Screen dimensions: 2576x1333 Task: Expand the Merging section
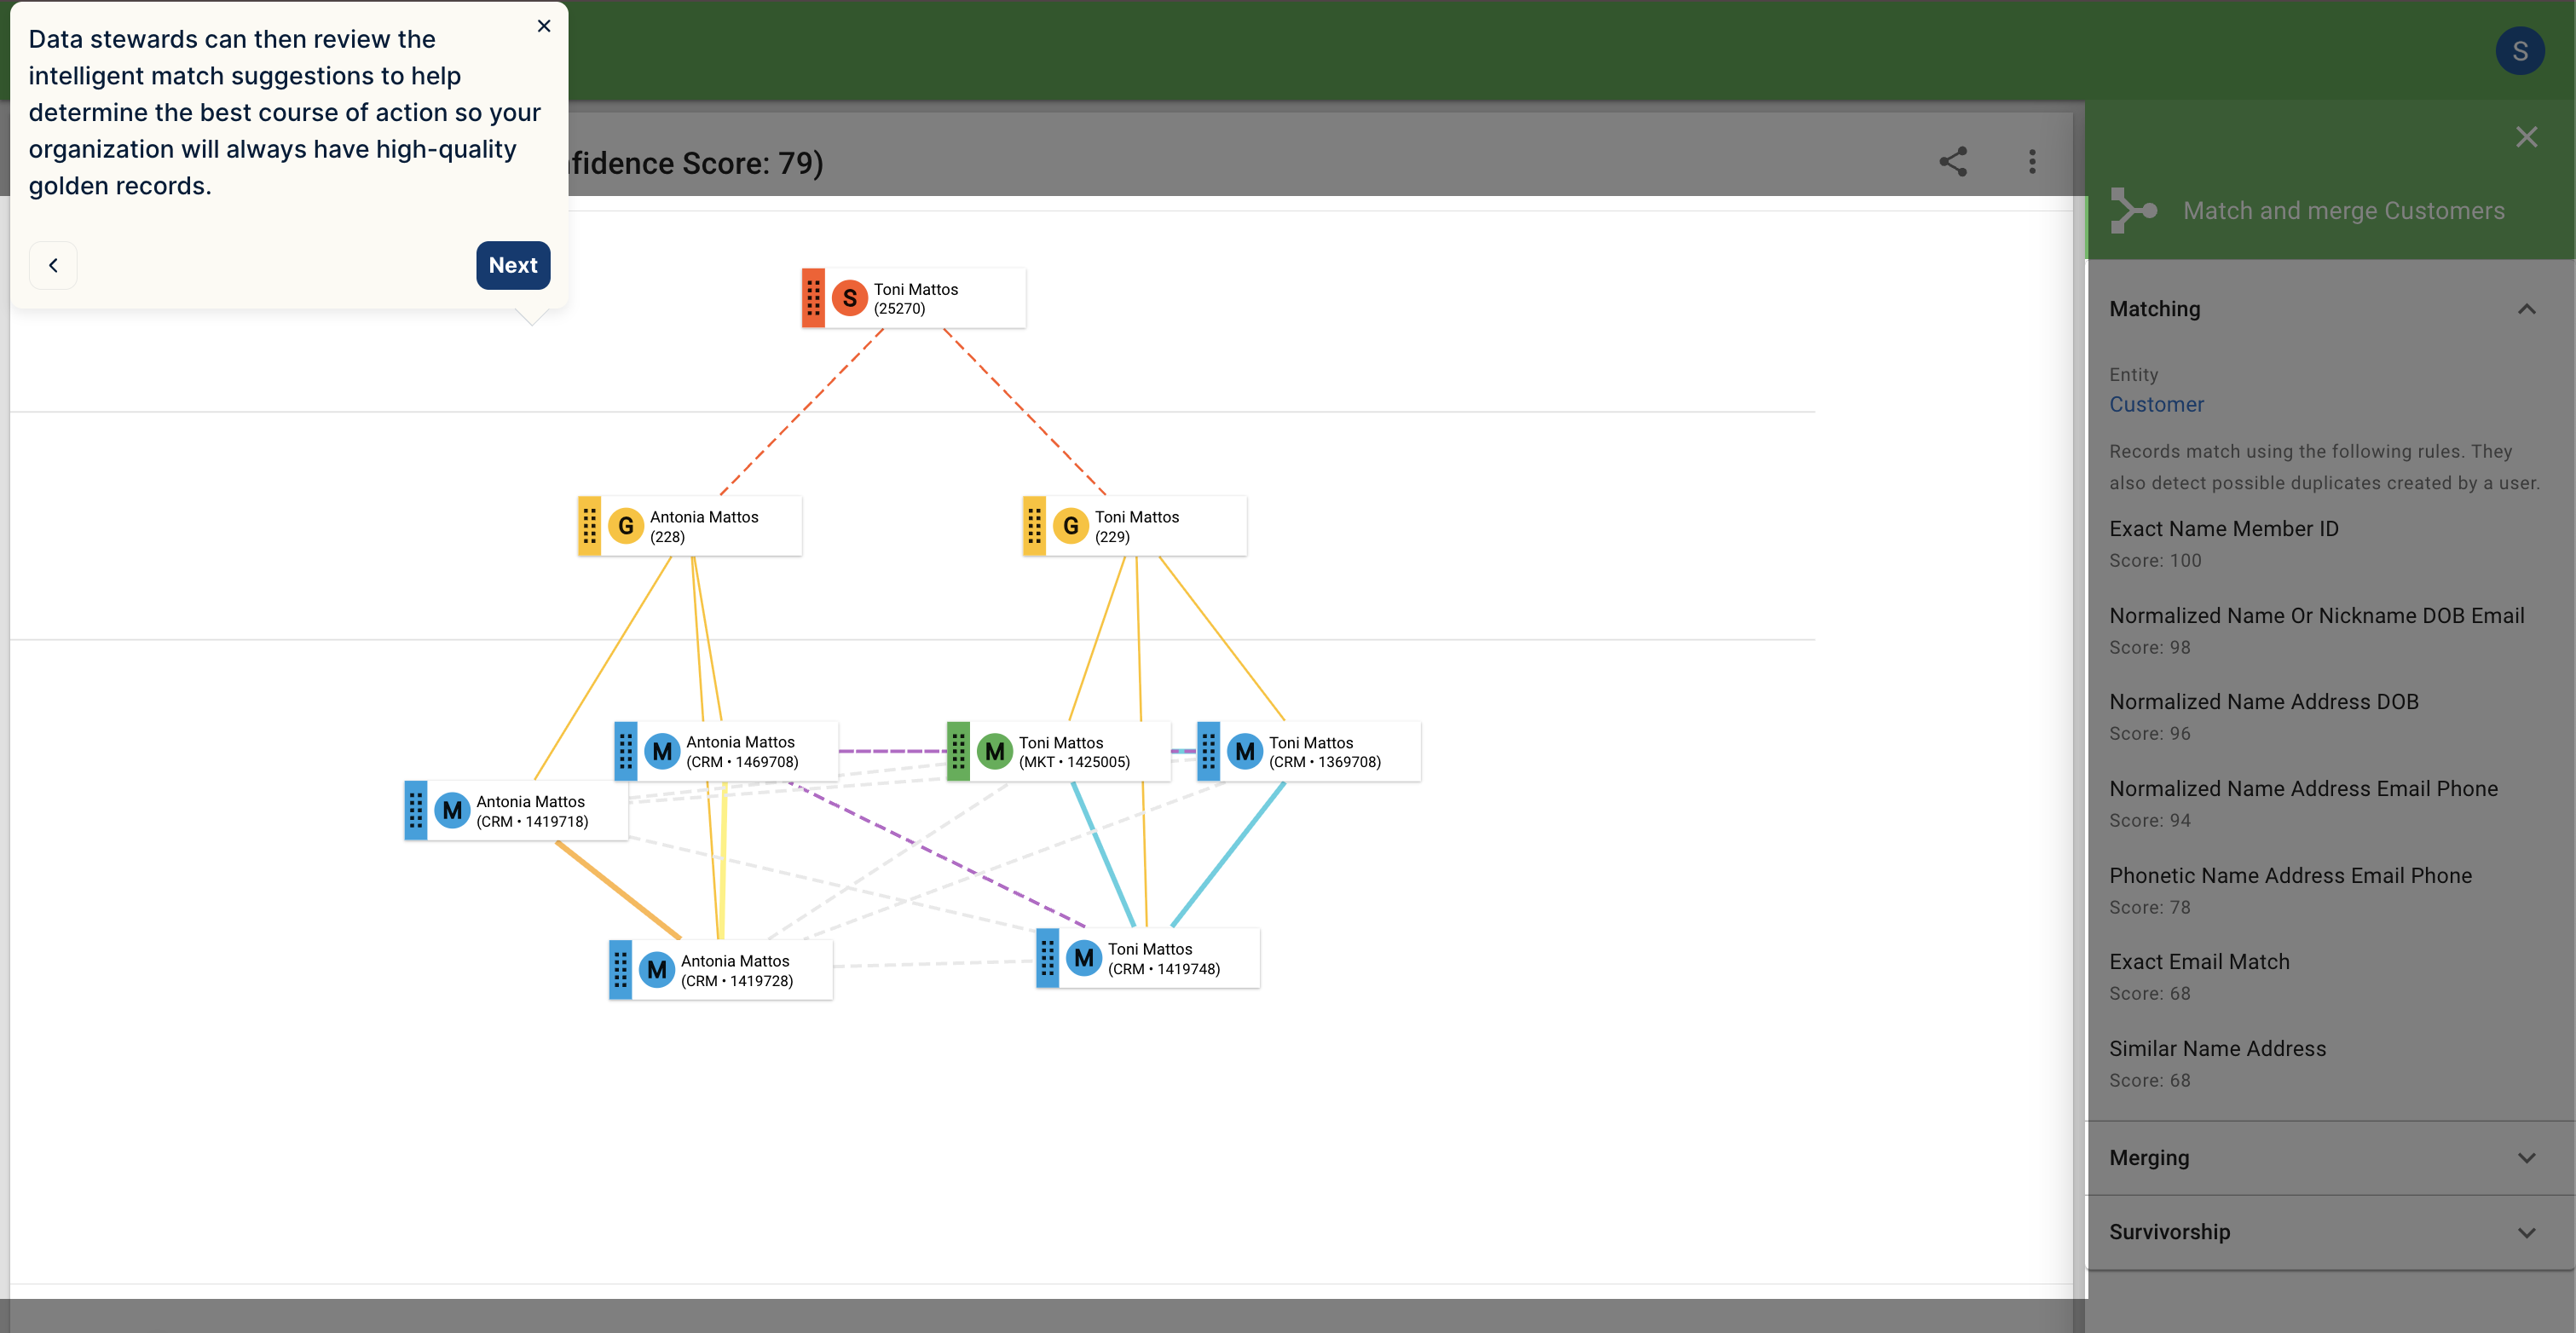[2527, 1157]
